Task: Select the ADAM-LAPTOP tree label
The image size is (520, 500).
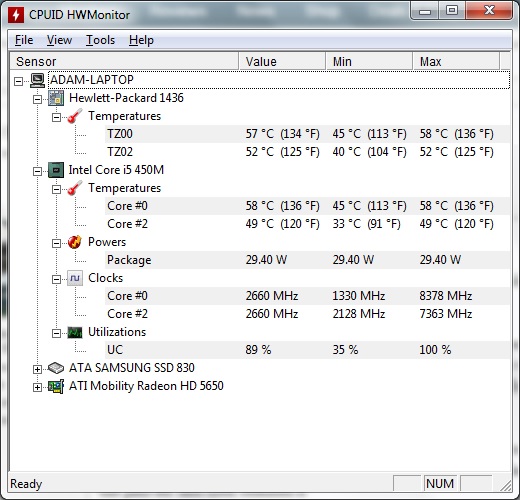Action: tap(92, 80)
